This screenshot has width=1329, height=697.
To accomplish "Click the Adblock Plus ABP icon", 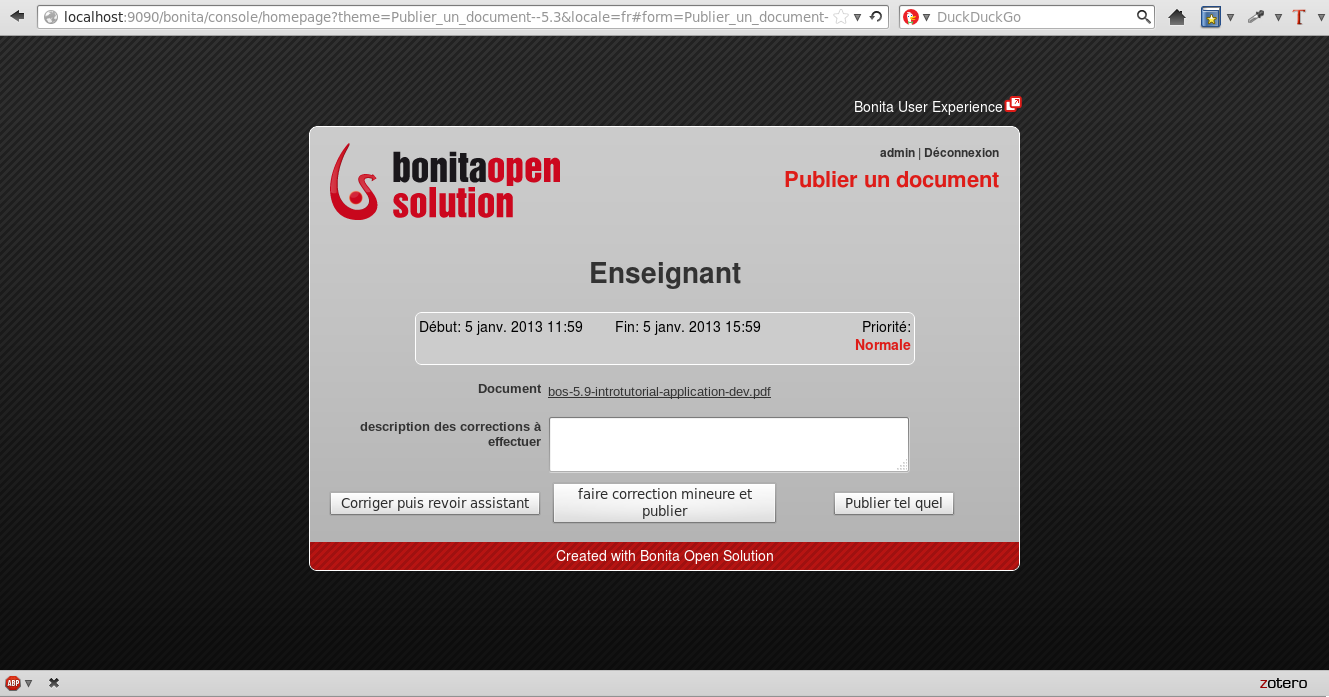I will coord(13,683).
